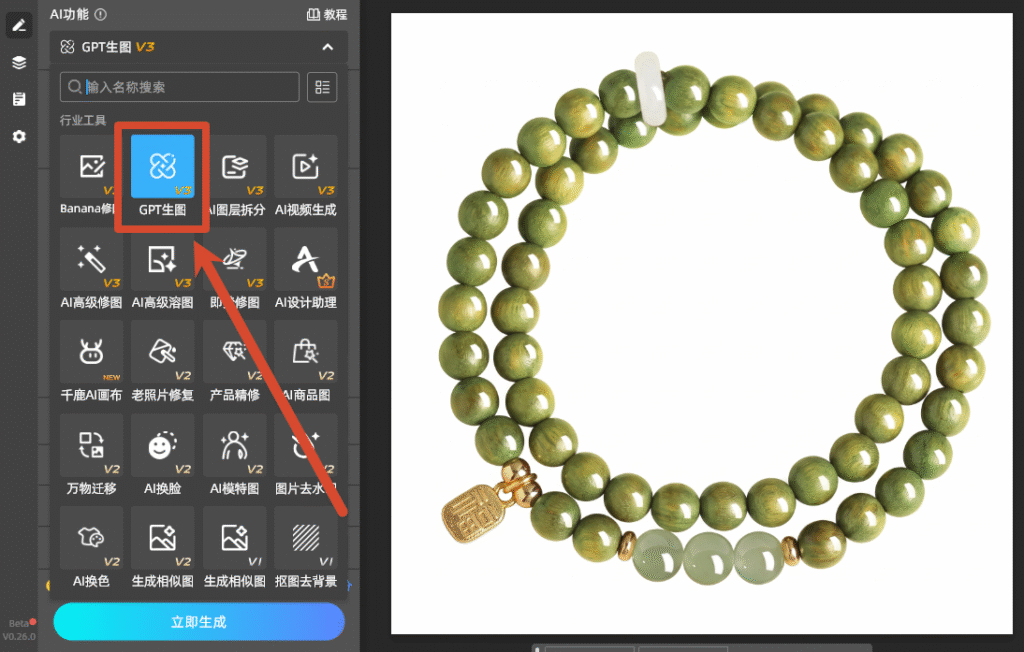
Task: Open the 教程 tutorial link
Action: pos(327,14)
